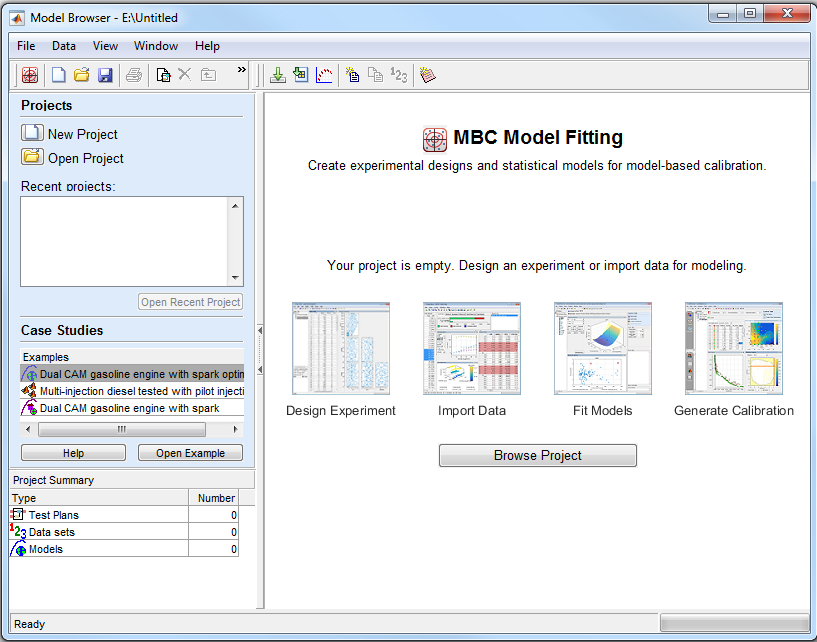Select the Models row in Project Summary
Image resolution: width=817 pixels, height=642 pixels.
pos(124,549)
